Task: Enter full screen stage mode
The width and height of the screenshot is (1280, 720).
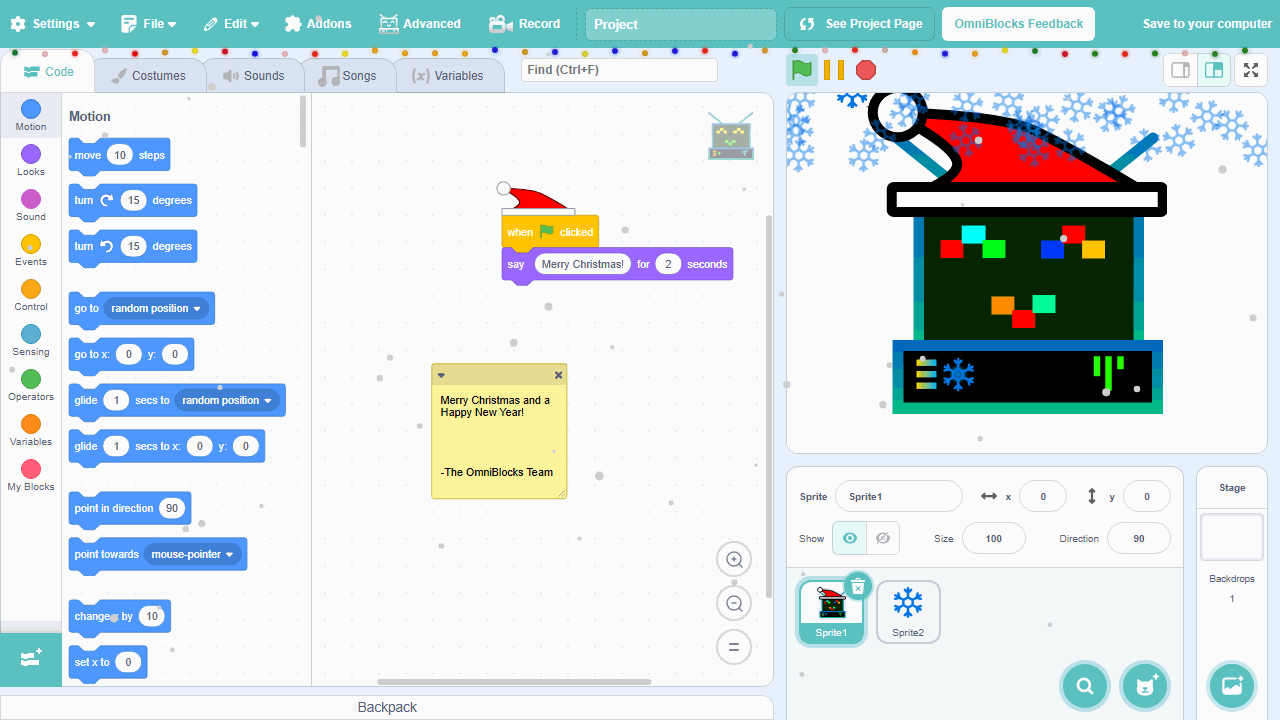Action: click(x=1251, y=70)
